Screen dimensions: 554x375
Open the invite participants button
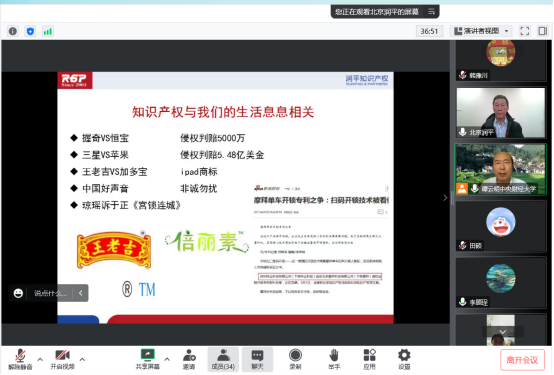pyautogui.click(x=189, y=359)
